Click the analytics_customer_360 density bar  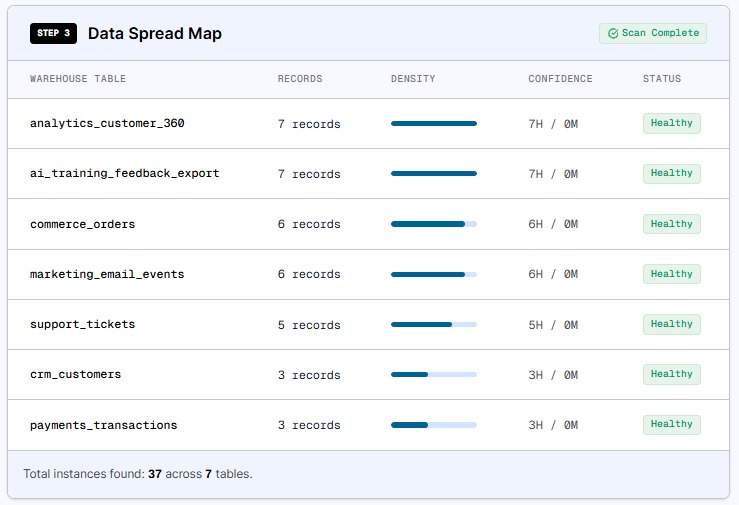[x=434, y=123]
